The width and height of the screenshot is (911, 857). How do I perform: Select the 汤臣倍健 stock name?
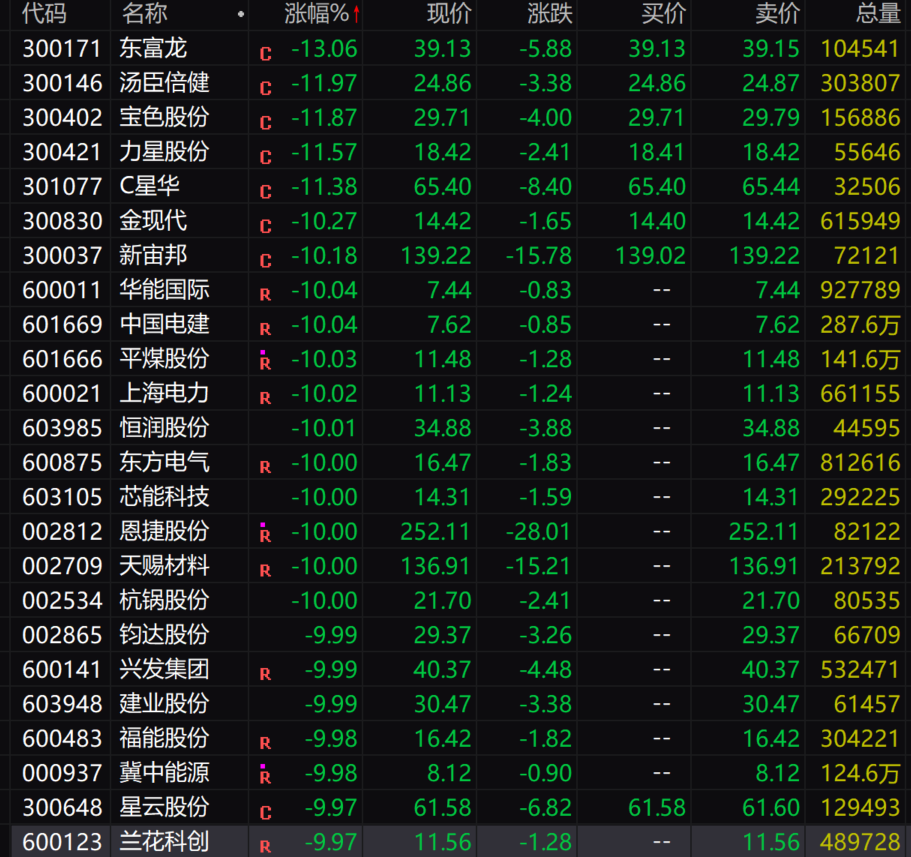coord(164,83)
